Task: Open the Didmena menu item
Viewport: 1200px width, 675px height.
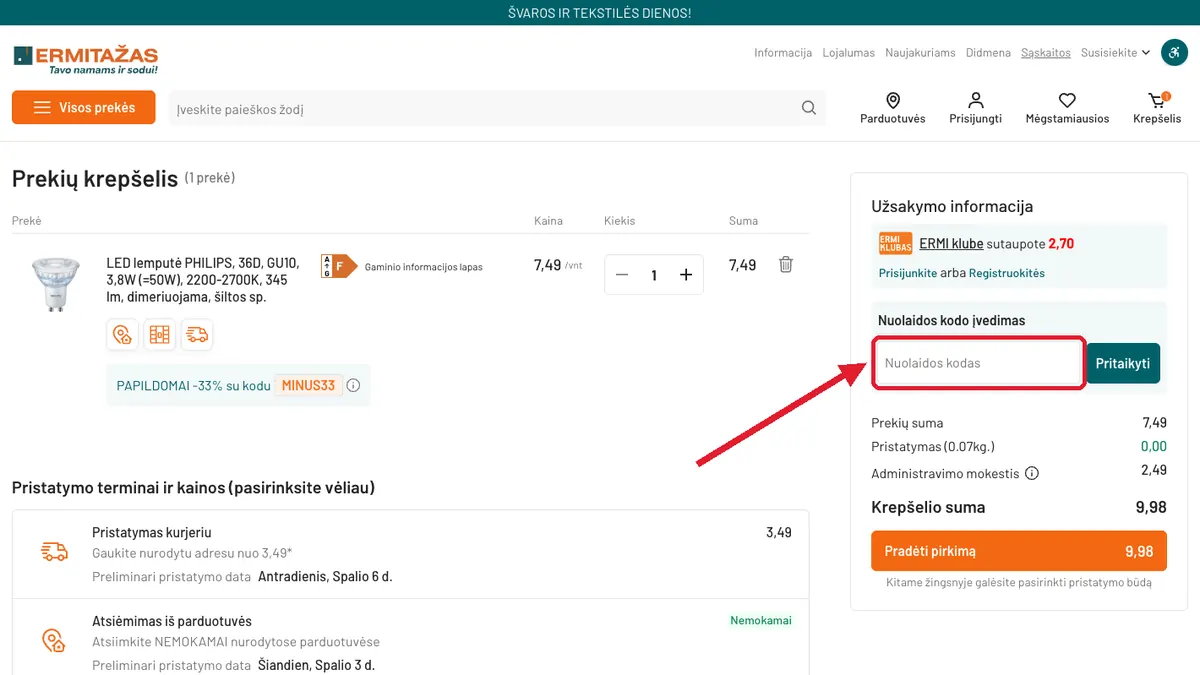Action: pyautogui.click(x=988, y=53)
